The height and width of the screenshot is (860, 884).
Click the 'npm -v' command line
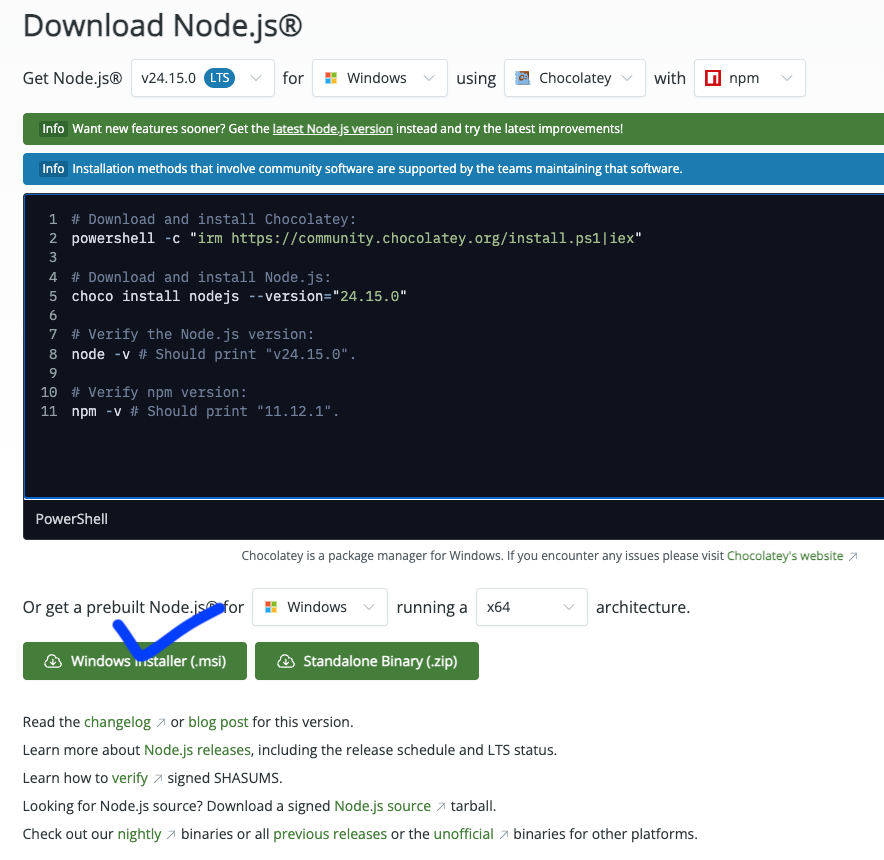205,412
